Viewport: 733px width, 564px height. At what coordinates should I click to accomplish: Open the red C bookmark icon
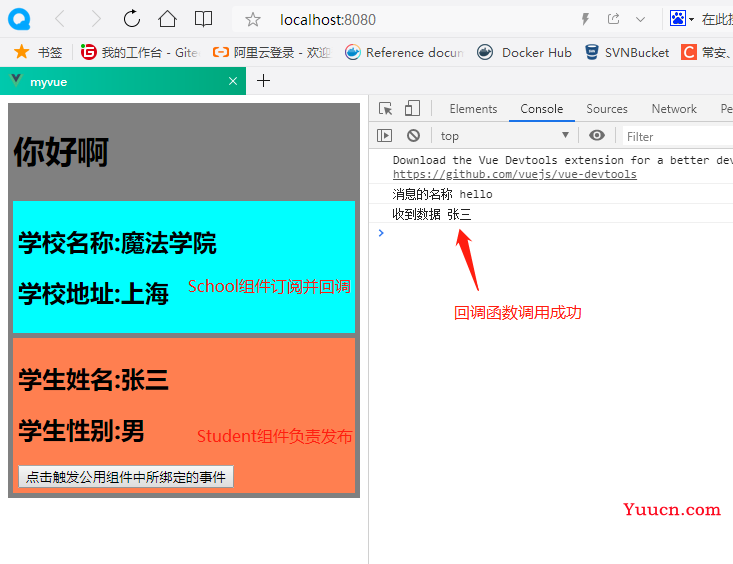[689, 52]
